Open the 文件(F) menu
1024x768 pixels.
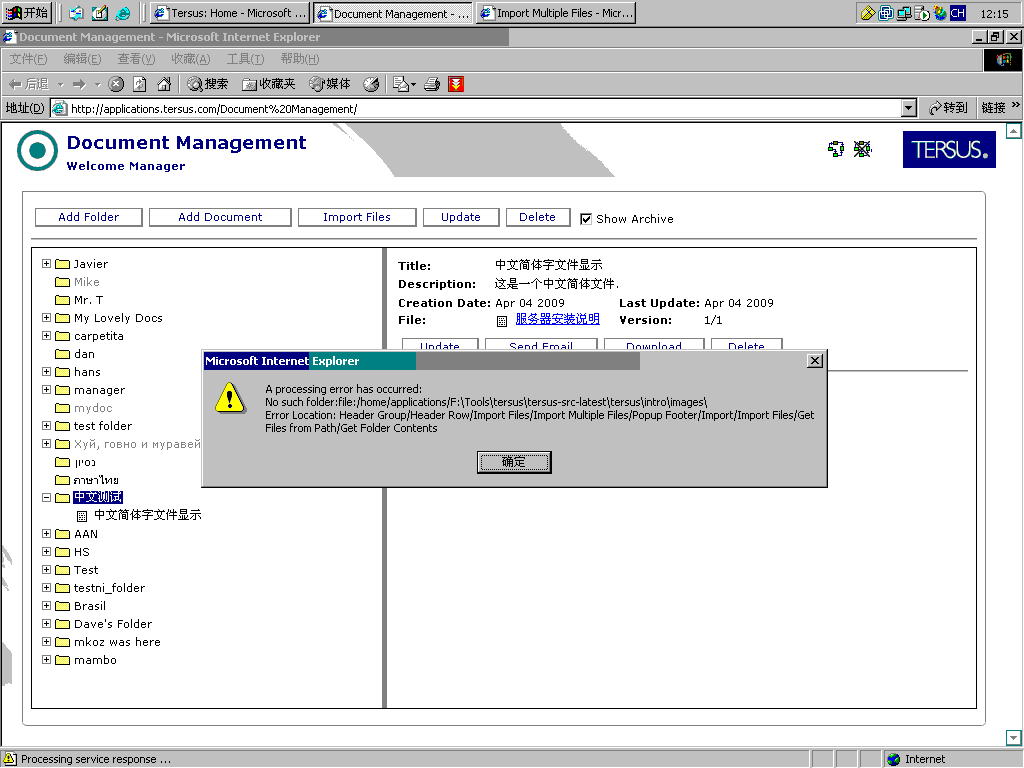[28, 59]
